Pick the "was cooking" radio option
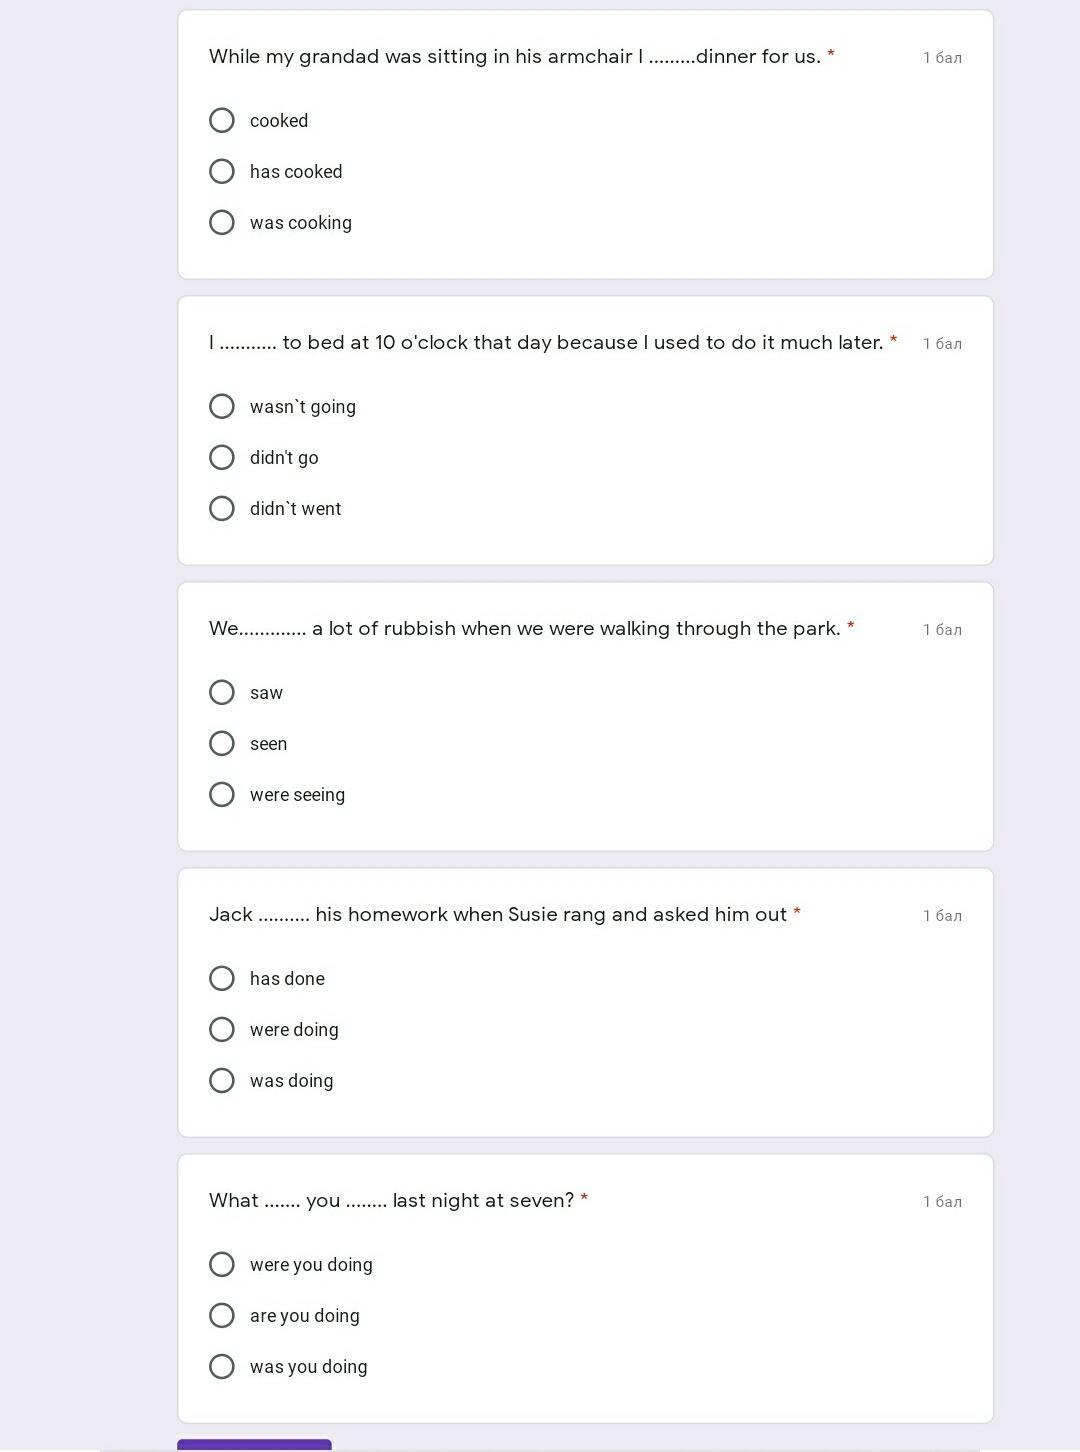The width and height of the screenshot is (1080, 1452). pos(222,223)
